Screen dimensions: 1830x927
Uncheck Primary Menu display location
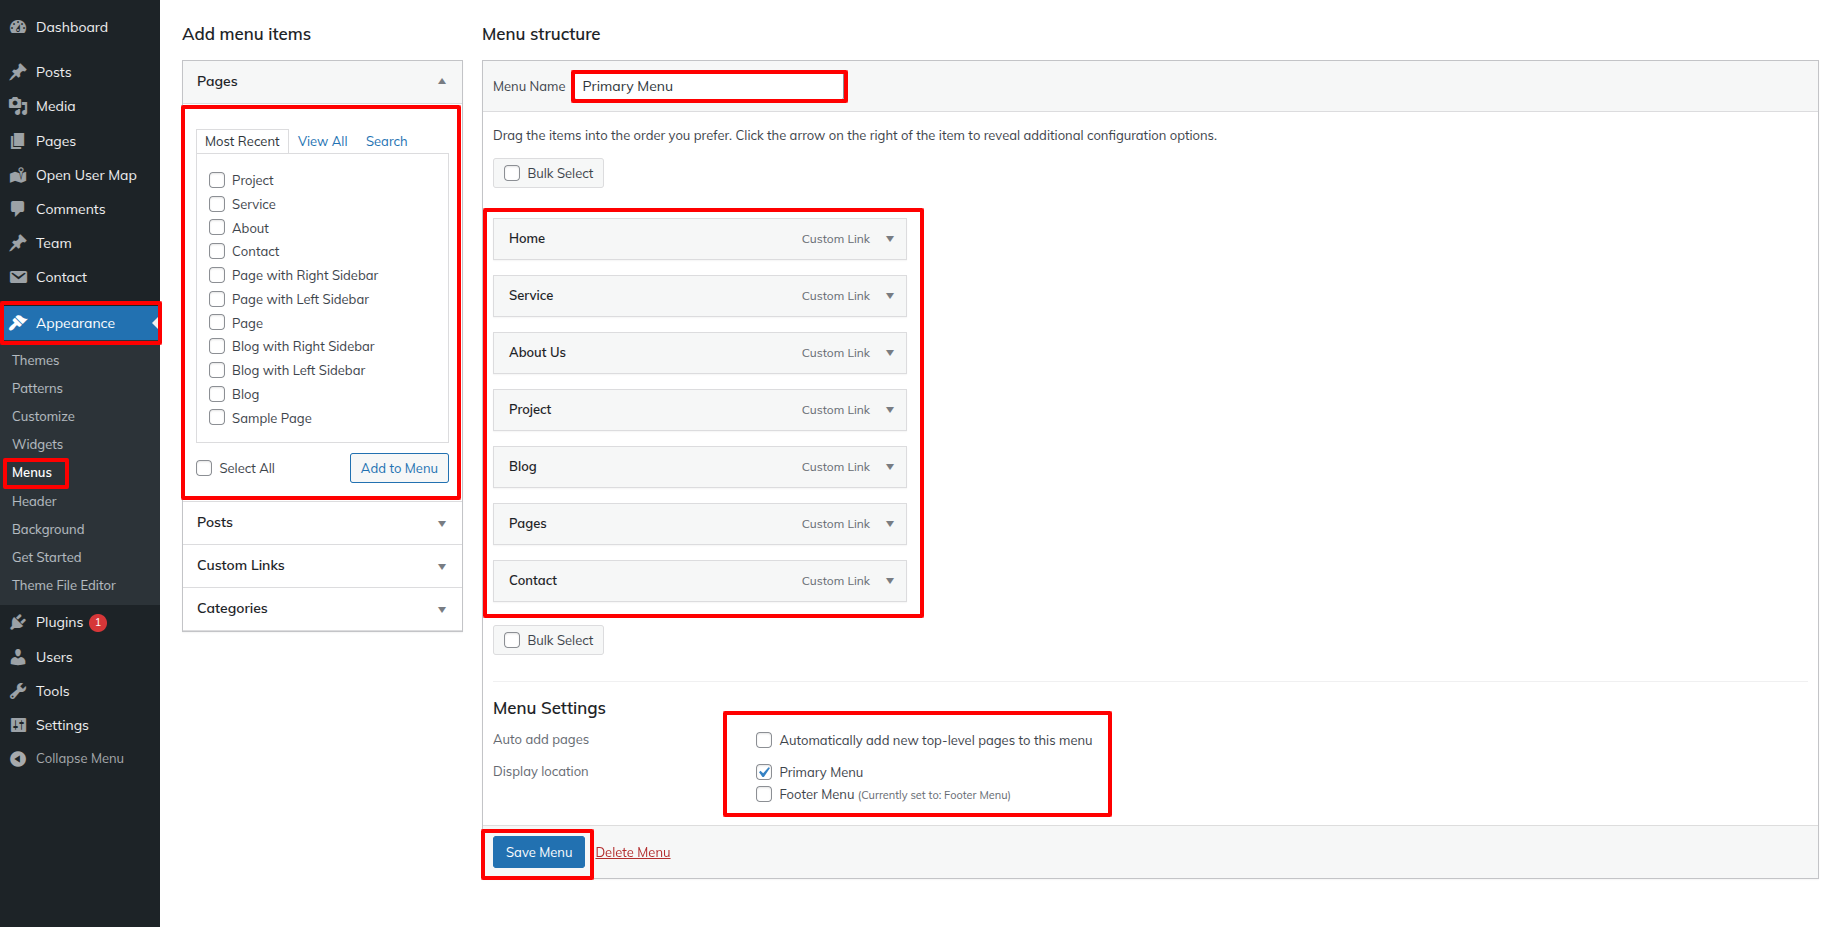pyautogui.click(x=764, y=772)
